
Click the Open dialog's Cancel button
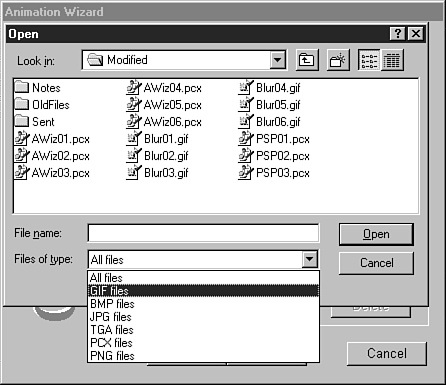click(376, 263)
